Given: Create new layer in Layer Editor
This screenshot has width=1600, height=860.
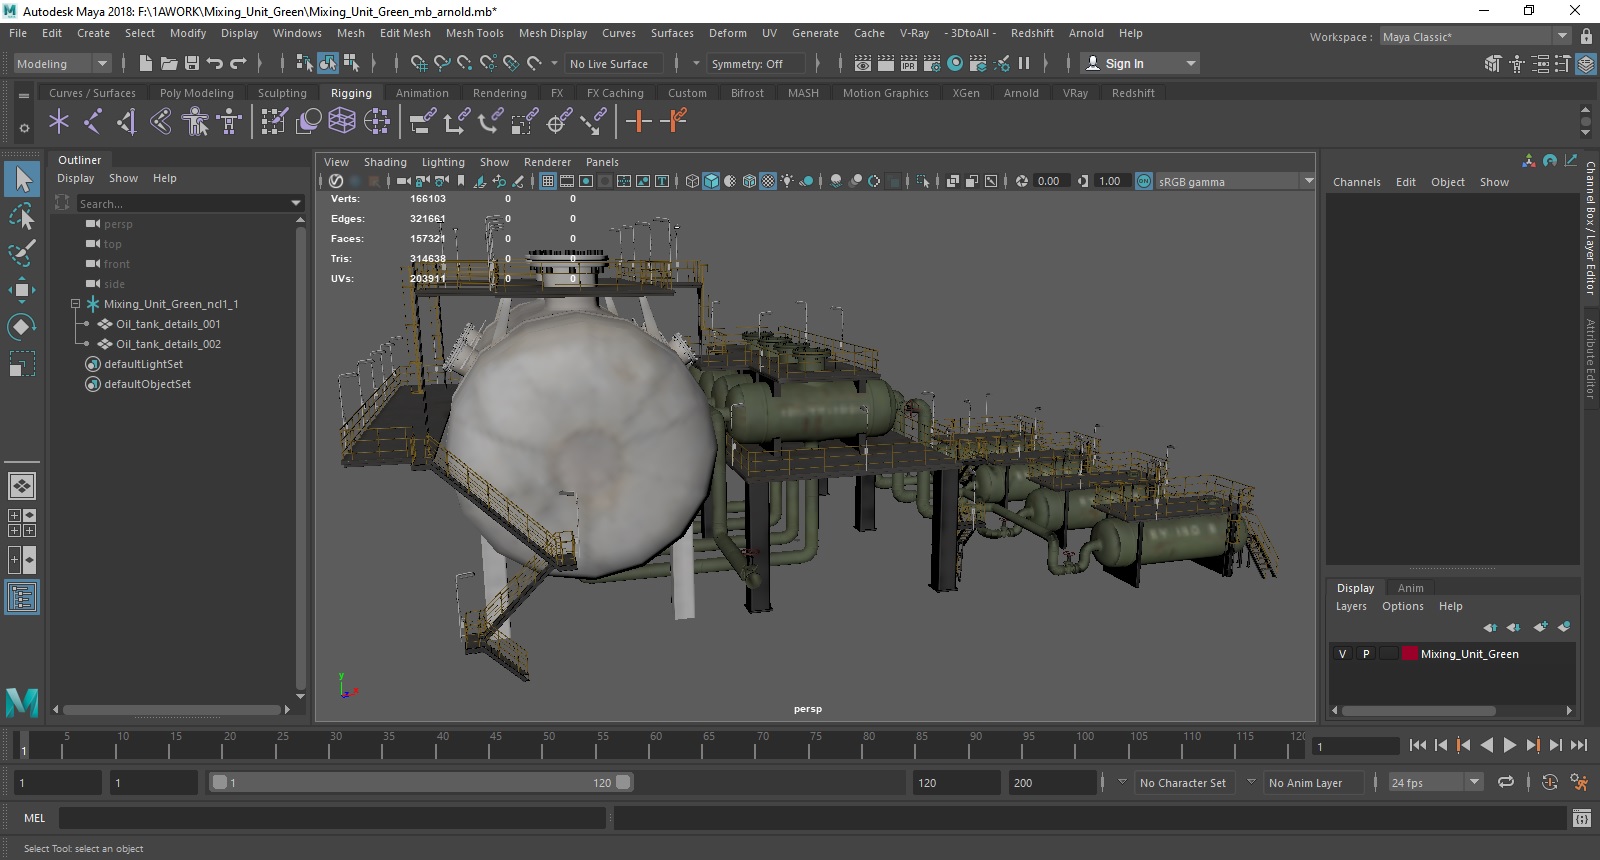Looking at the screenshot, I should click(x=1540, y=627).
